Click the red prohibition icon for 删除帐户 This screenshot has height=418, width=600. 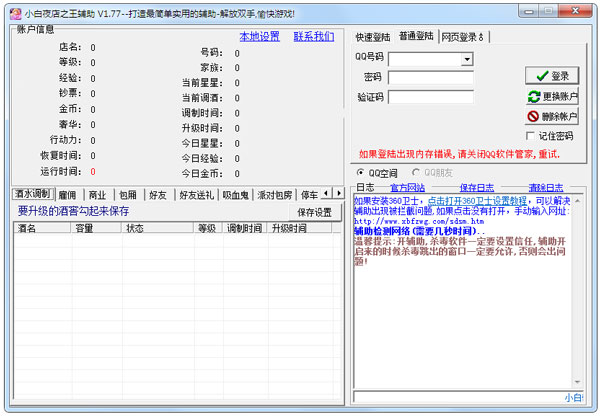[x=533, y=116]
